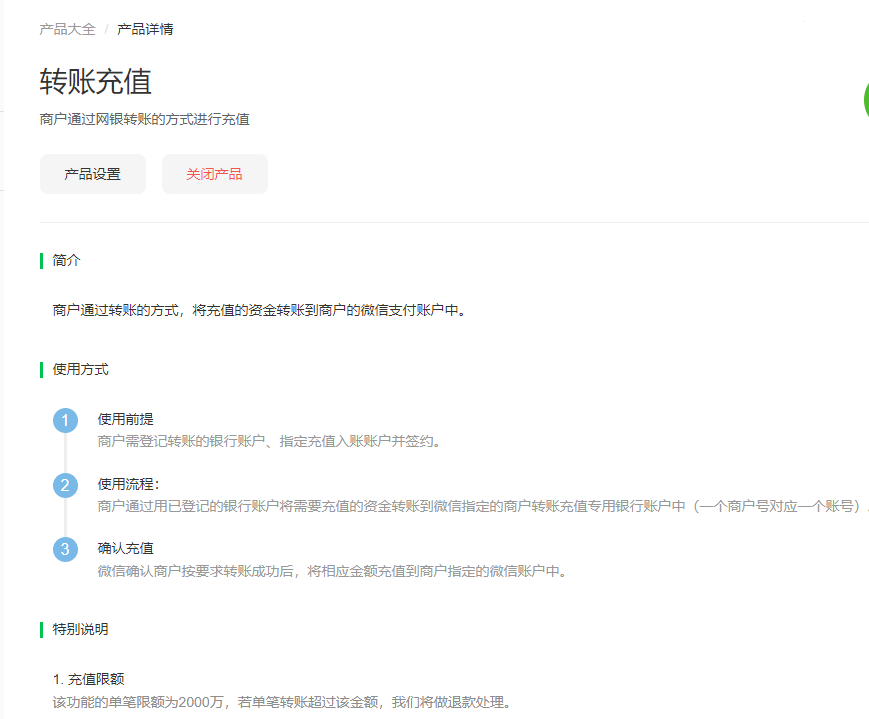This screenshot has width=869, height=719.
Task: Click the 简介 section heading
Action: (x=66, y=260)
